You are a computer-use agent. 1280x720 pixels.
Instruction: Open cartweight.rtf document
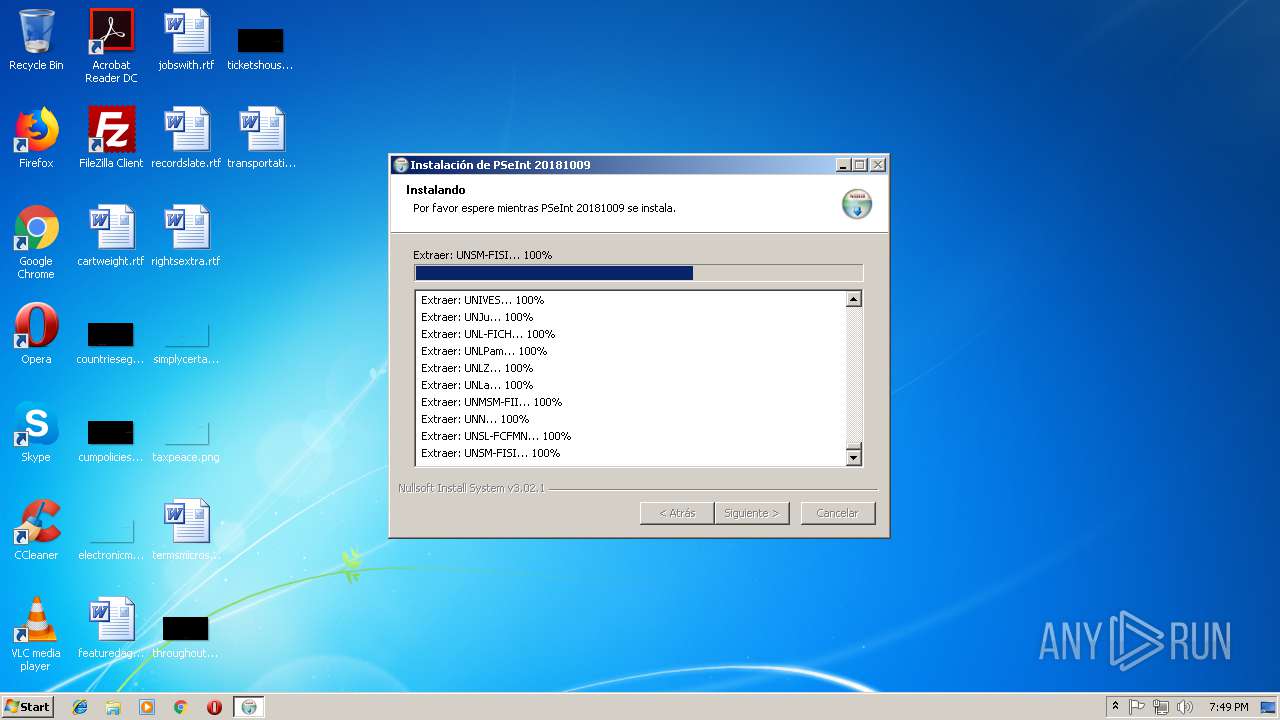click(111, 236)
